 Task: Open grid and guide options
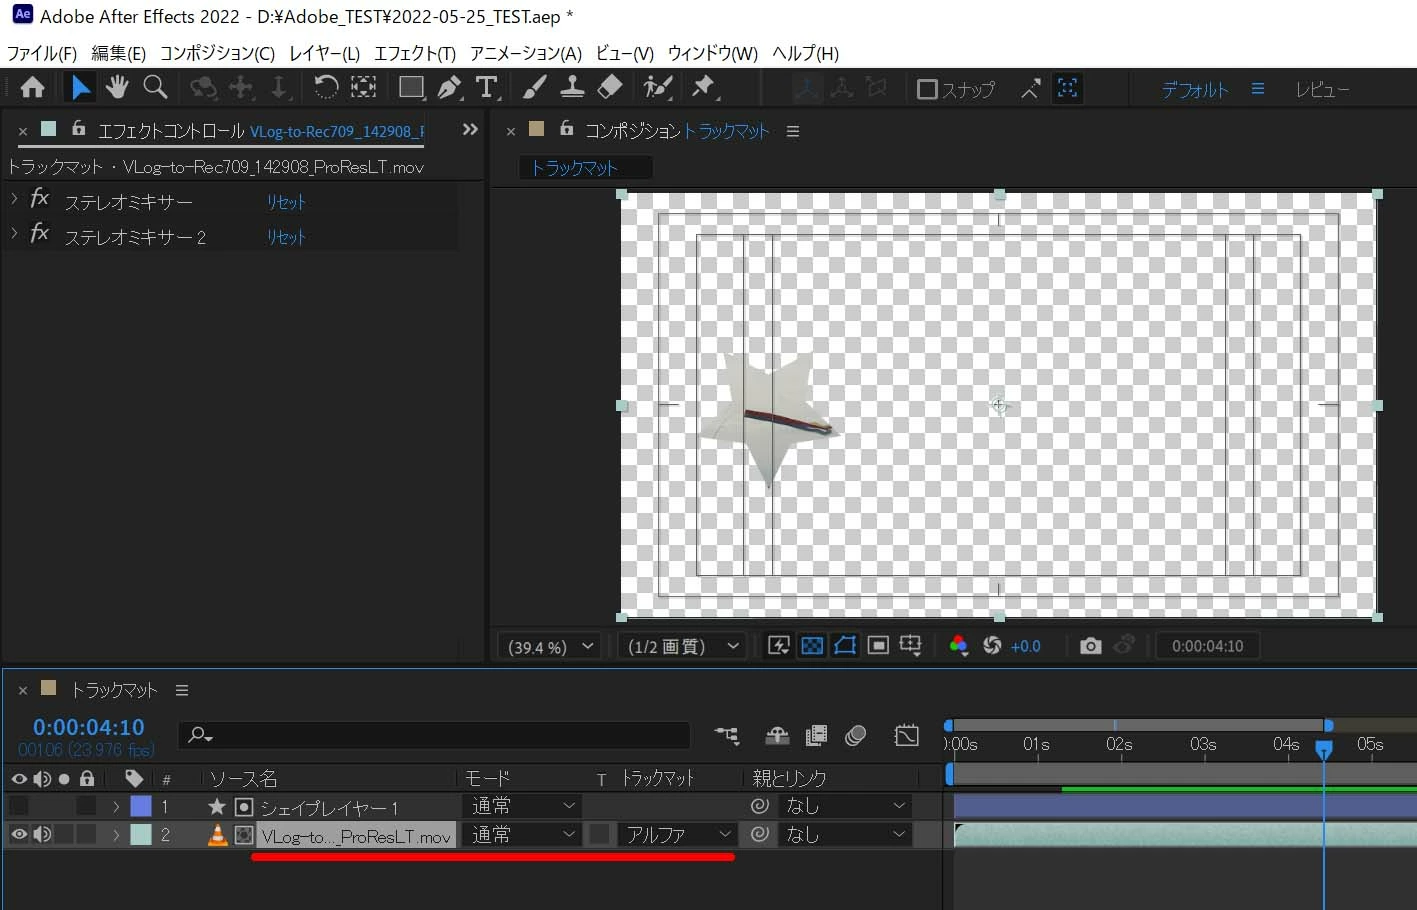click(911, 646)
